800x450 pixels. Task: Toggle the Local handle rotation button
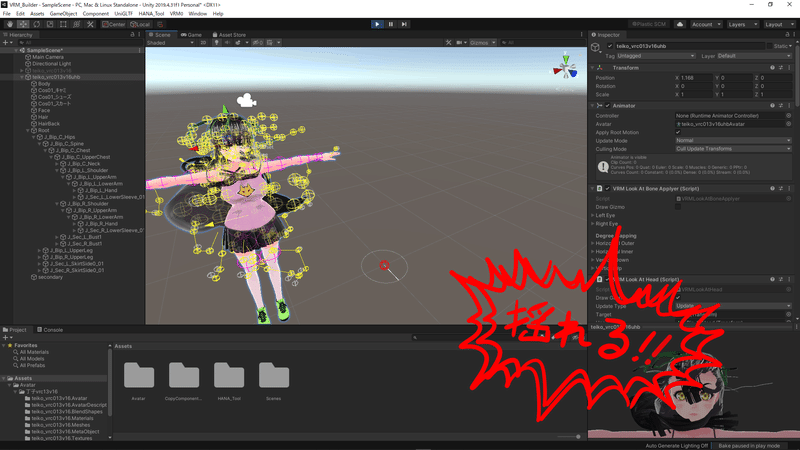click(x=140, y=24)
